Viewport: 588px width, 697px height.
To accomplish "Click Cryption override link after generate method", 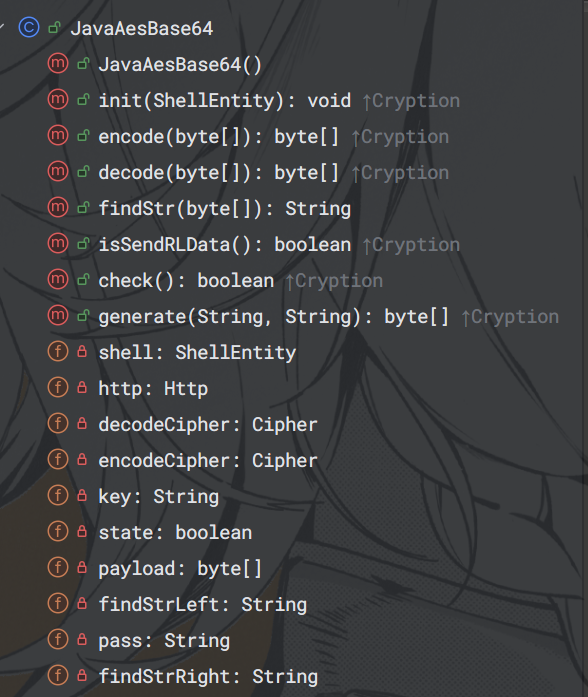I will coord(510,316).
